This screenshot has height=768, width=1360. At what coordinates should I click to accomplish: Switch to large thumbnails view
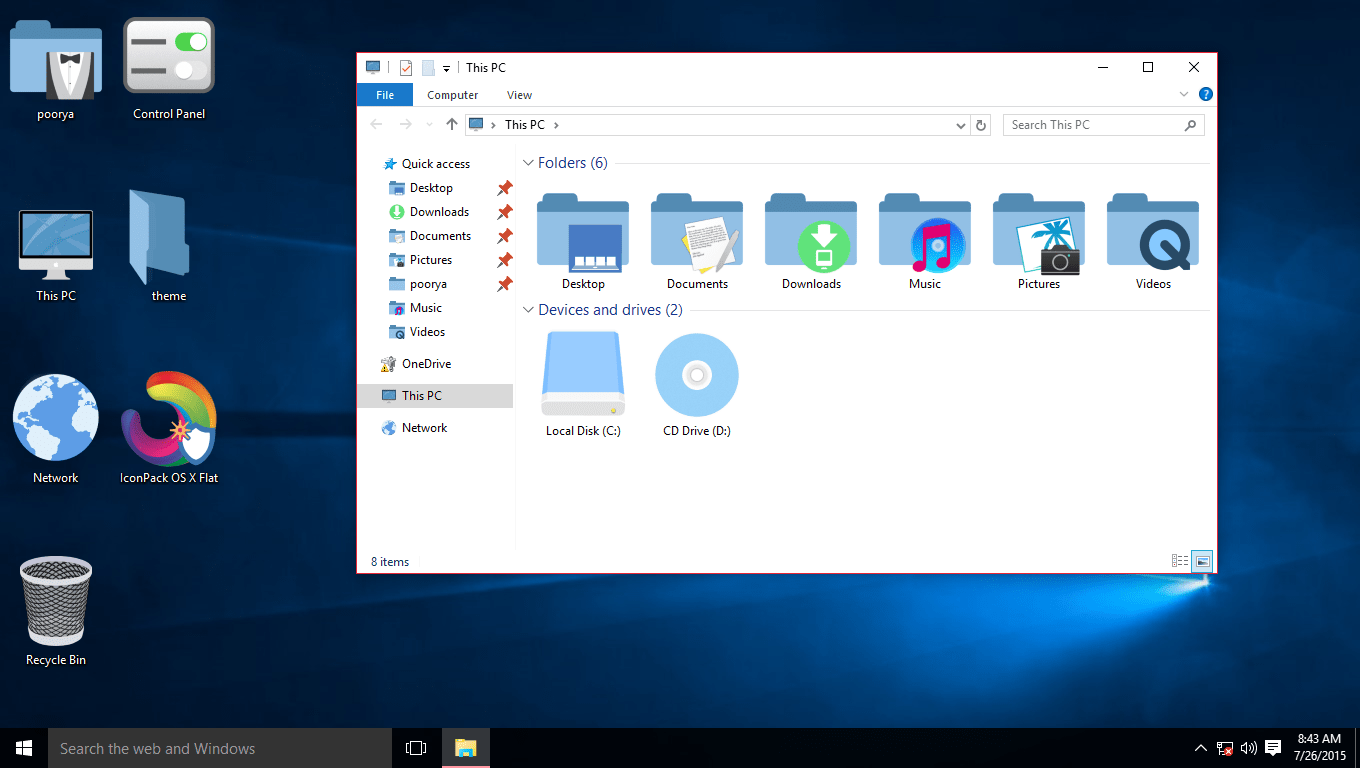pyautogui.click(x=1201, y=560)
